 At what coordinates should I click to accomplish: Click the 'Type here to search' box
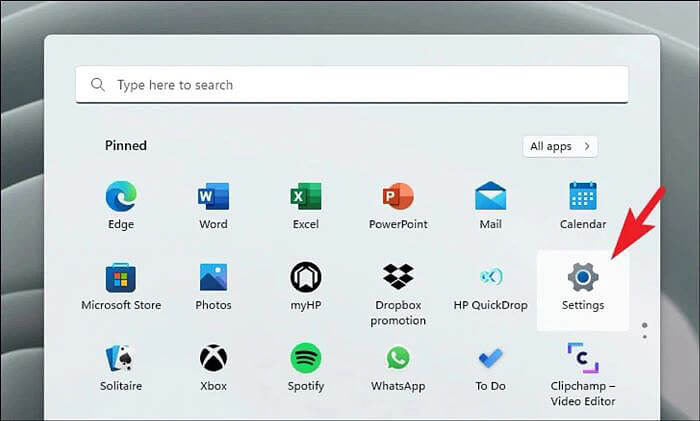(x=352, y=85)
